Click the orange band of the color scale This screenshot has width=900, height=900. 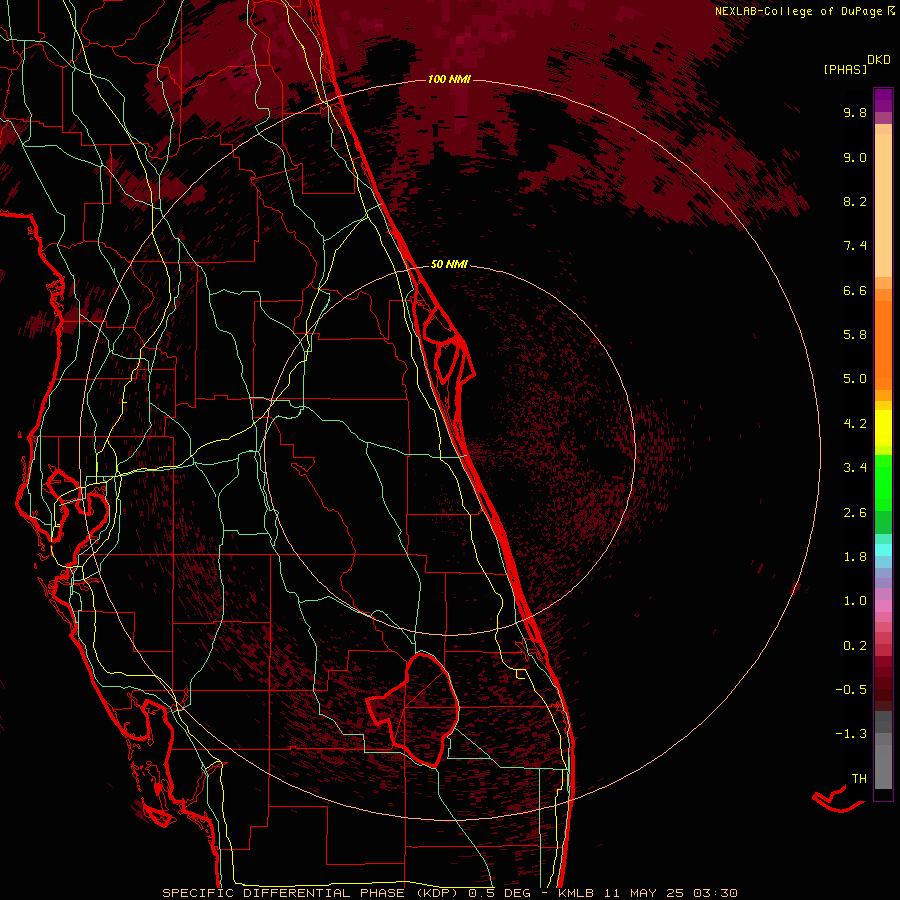883,346
